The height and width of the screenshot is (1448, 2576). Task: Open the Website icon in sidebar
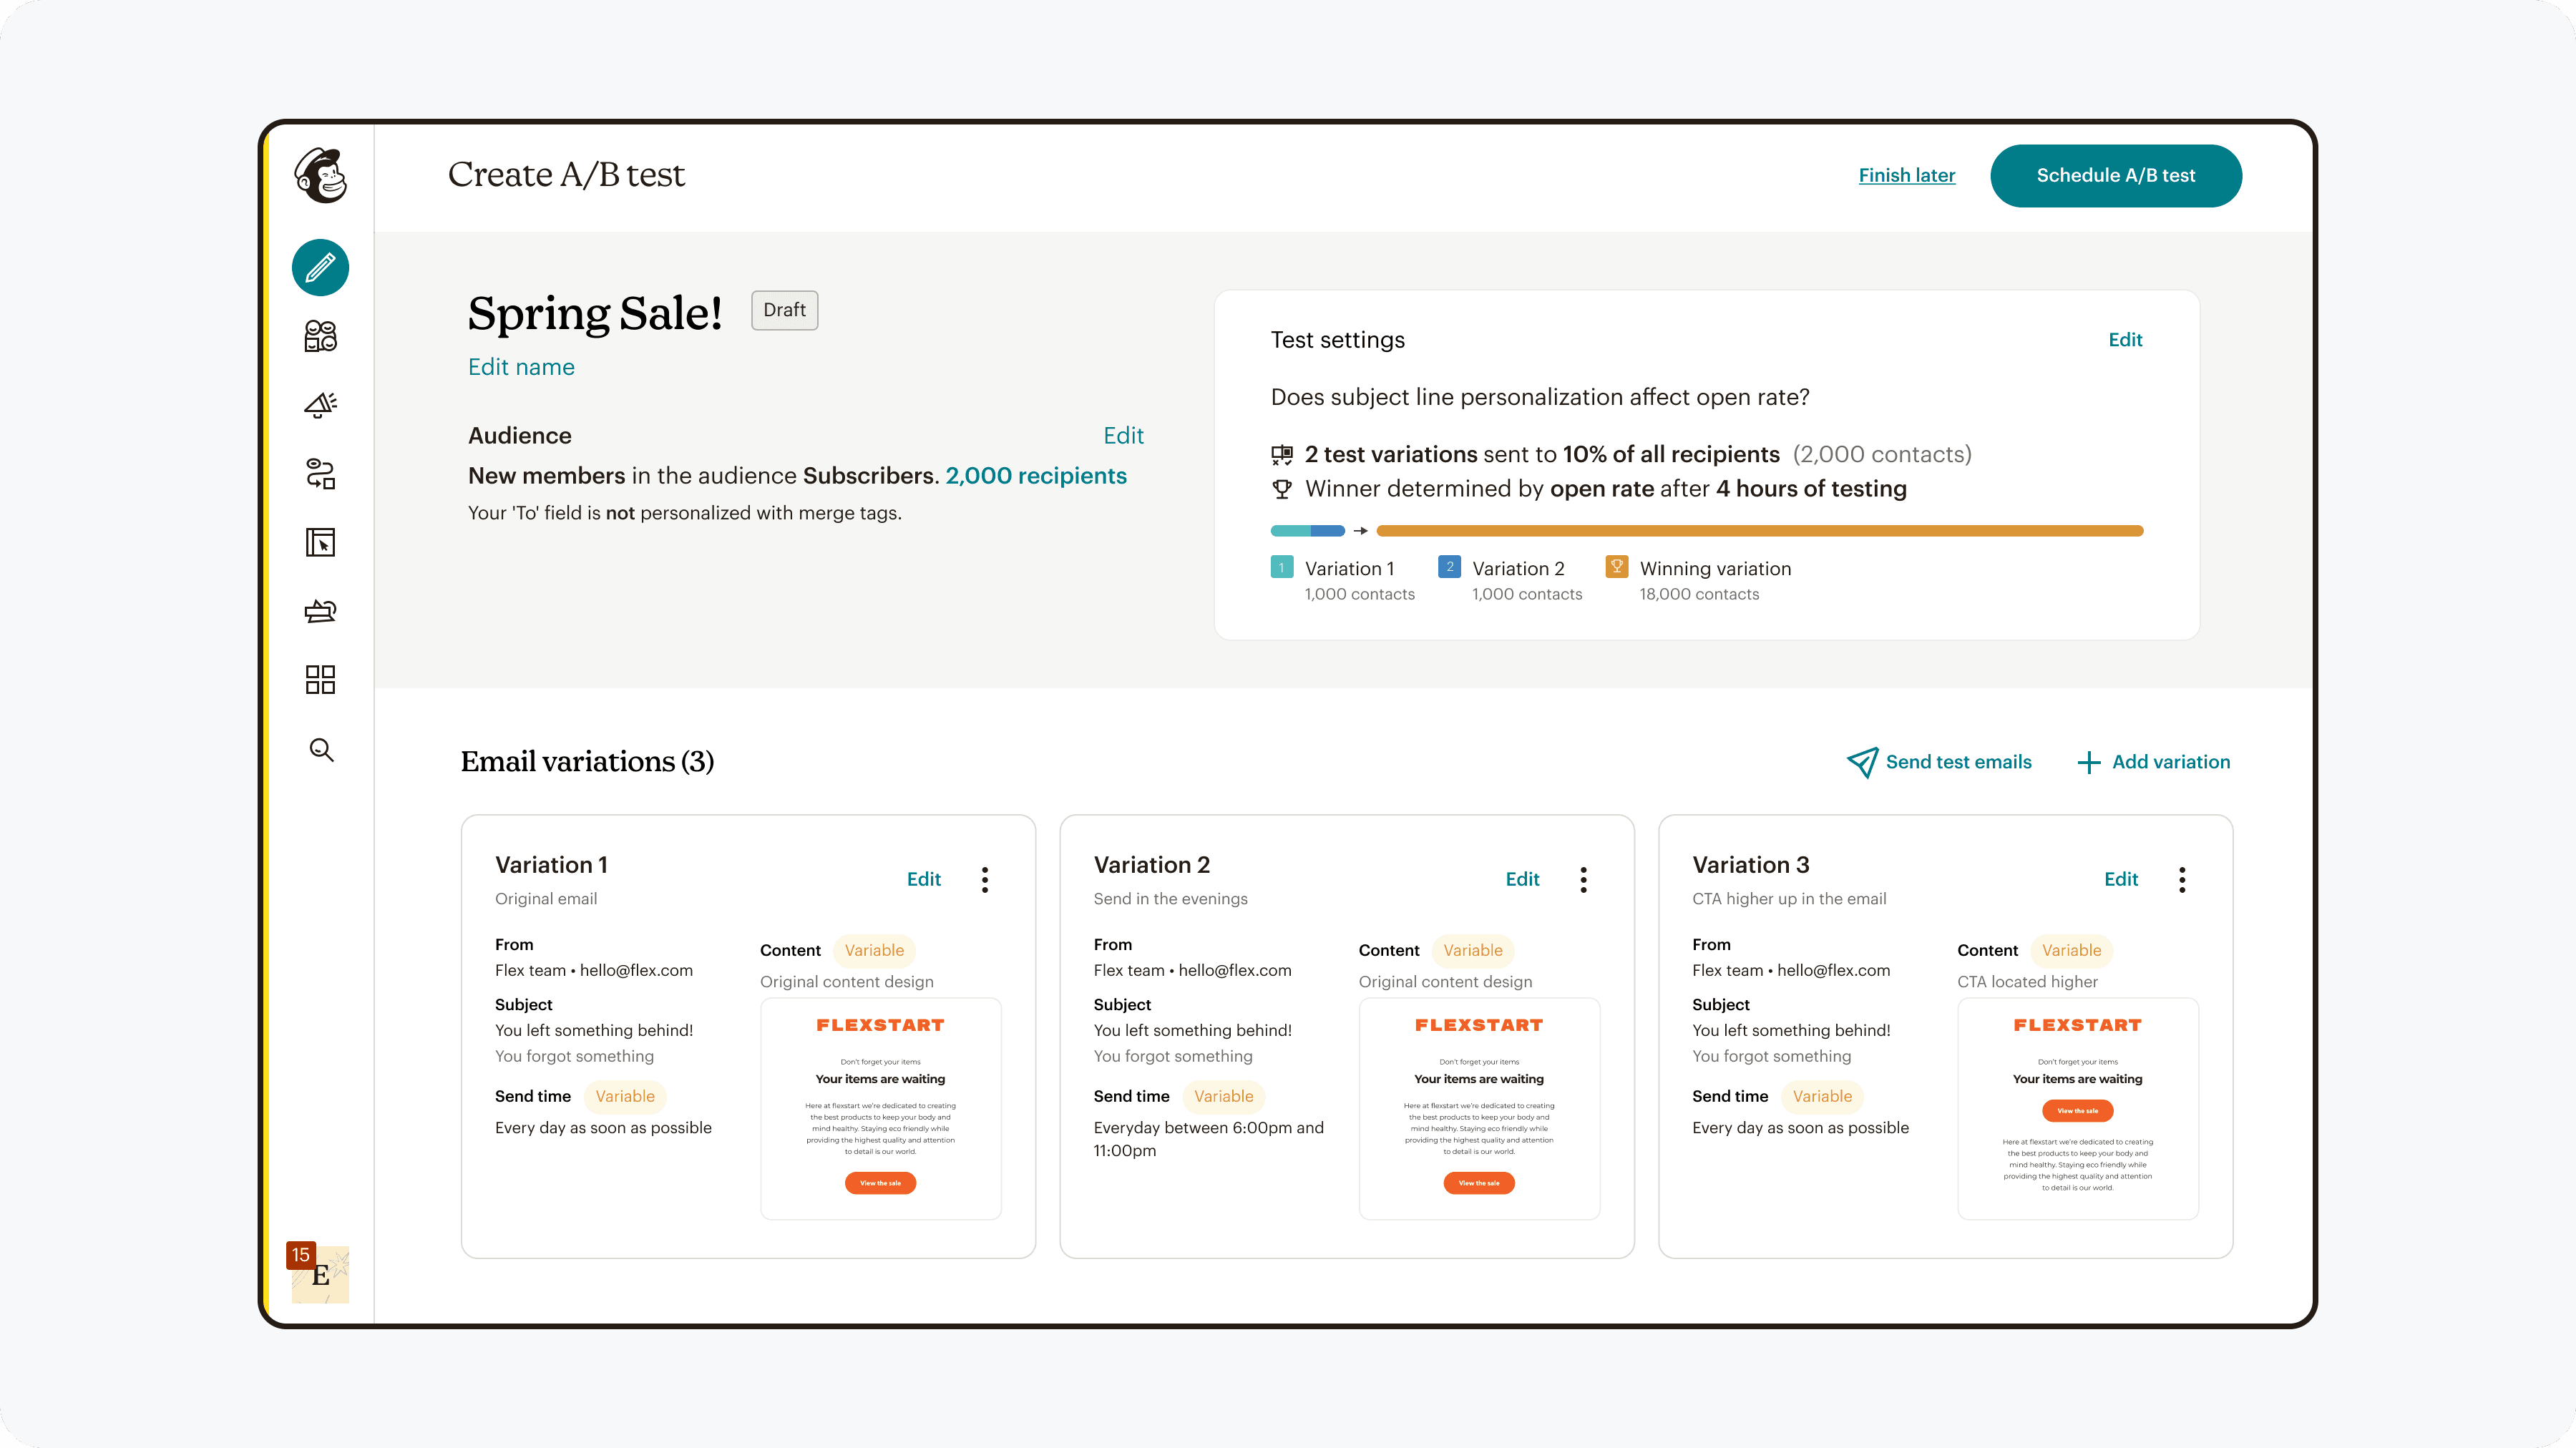pyautogui.click(x=320, y=542)
